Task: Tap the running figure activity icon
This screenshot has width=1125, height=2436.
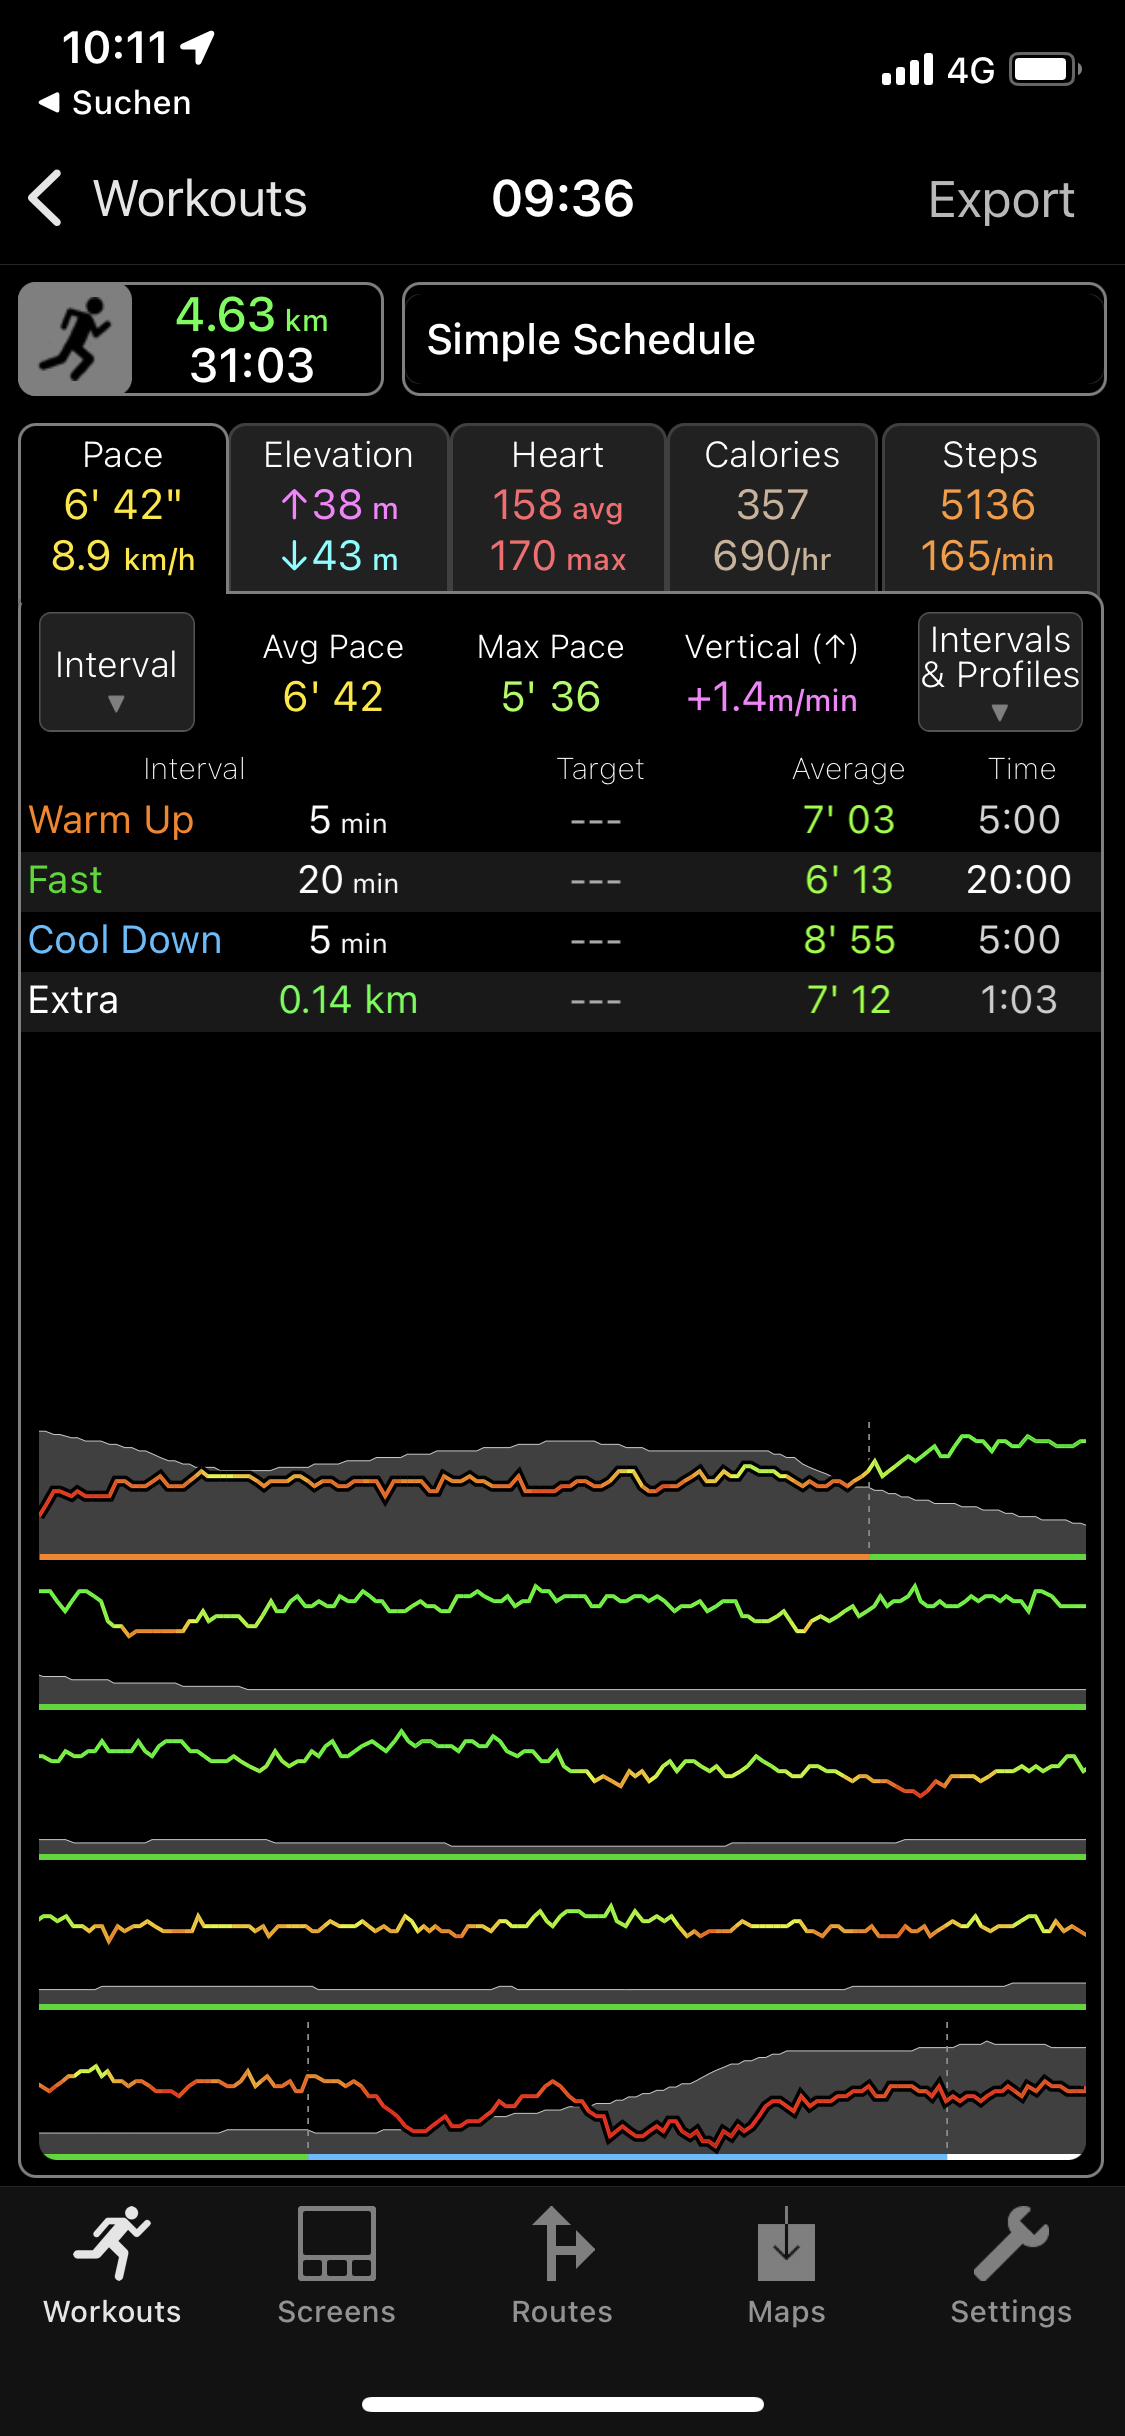Action: [76, 339]
